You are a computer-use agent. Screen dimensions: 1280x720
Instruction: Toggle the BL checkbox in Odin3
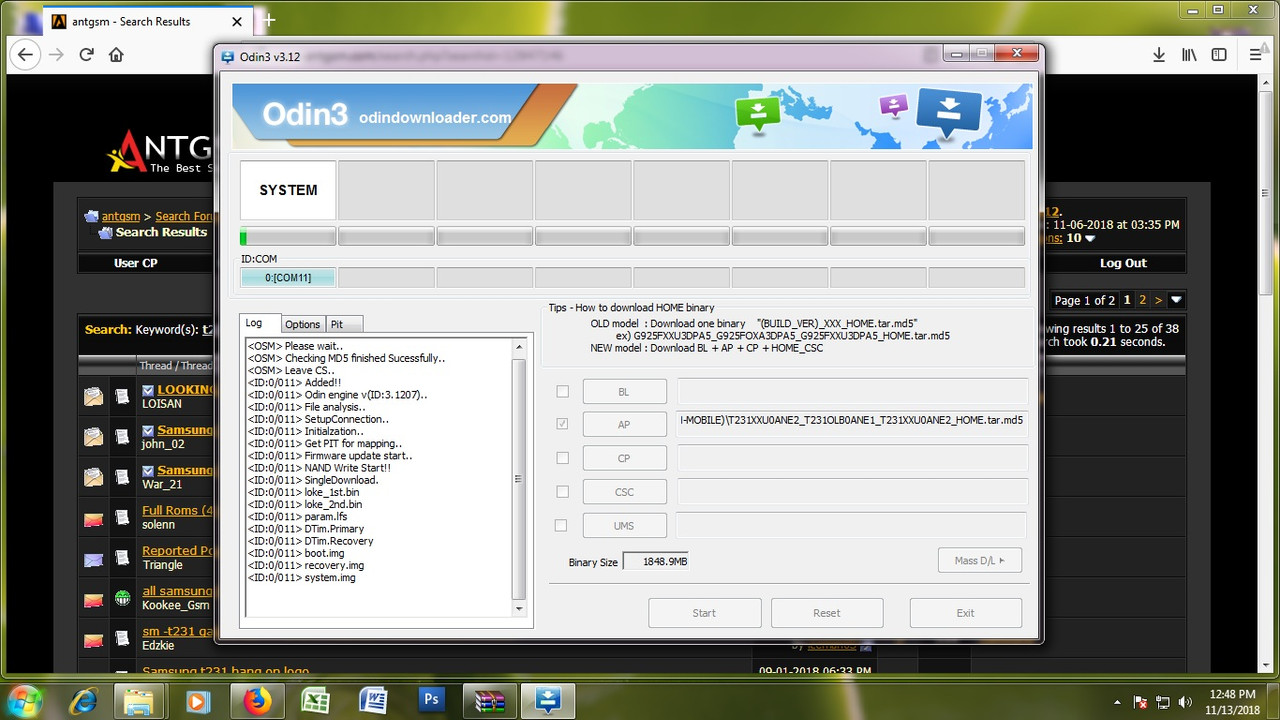[562, 391]
